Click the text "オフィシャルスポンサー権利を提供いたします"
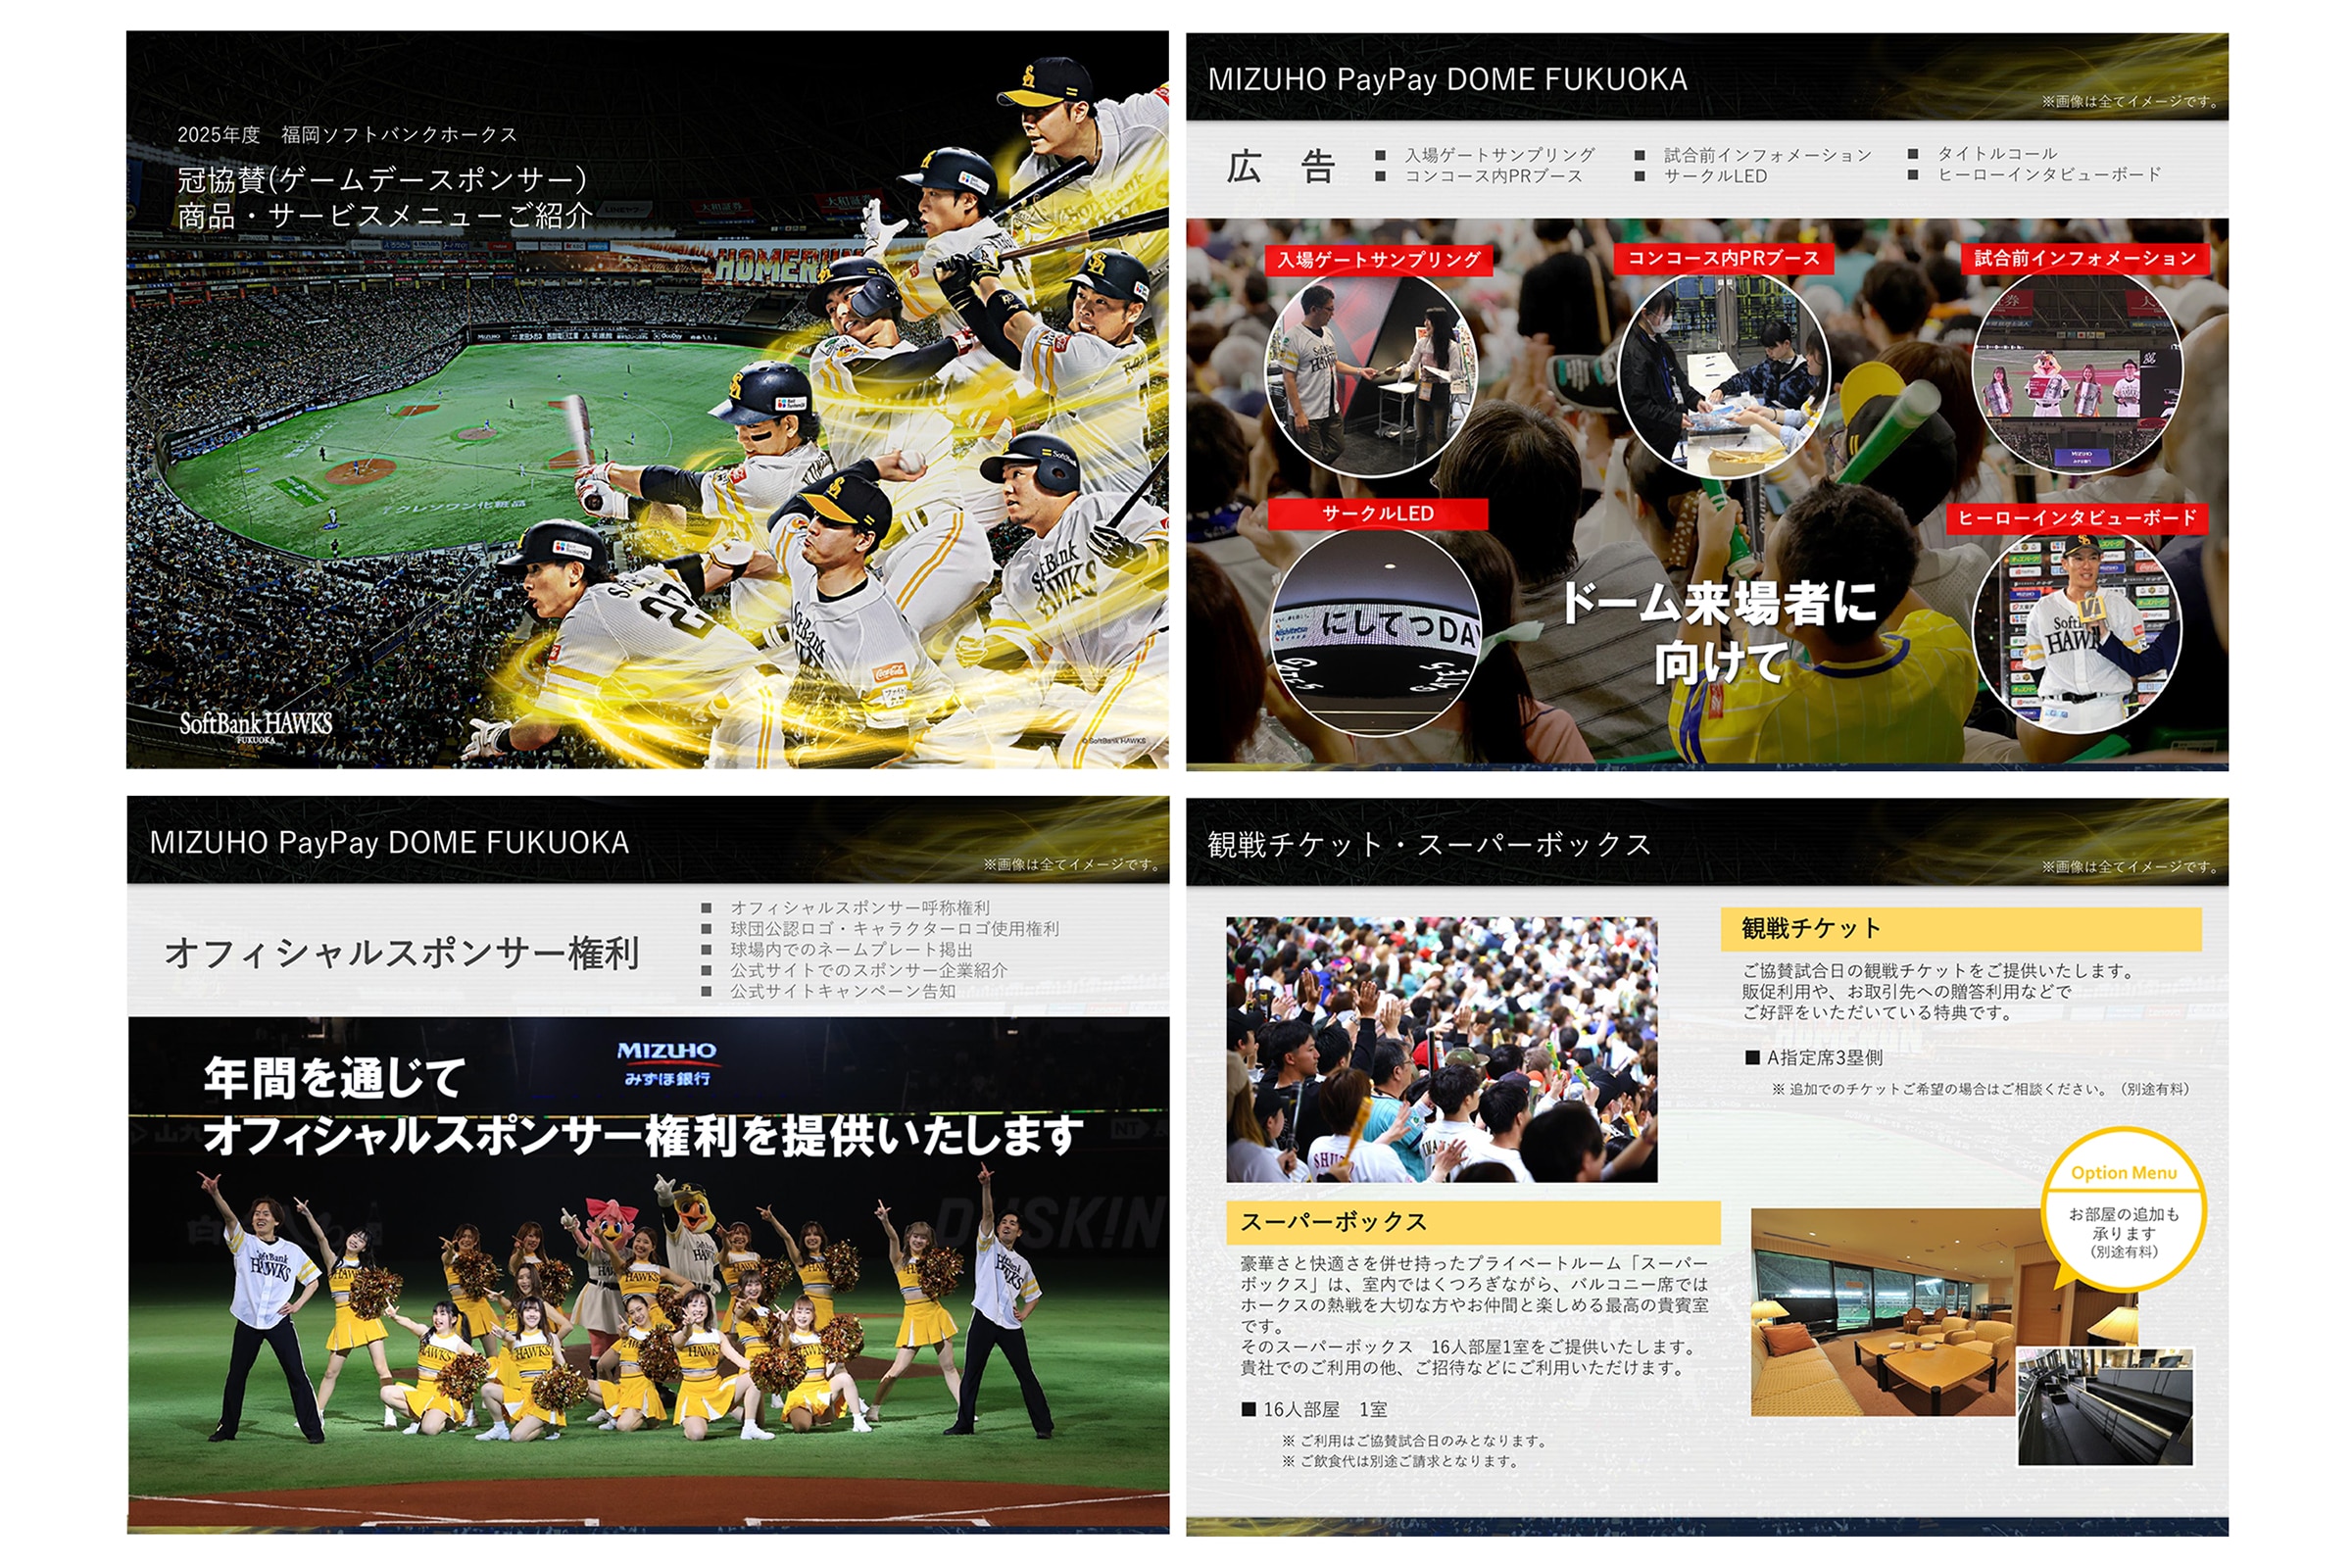 [643, 1137]
